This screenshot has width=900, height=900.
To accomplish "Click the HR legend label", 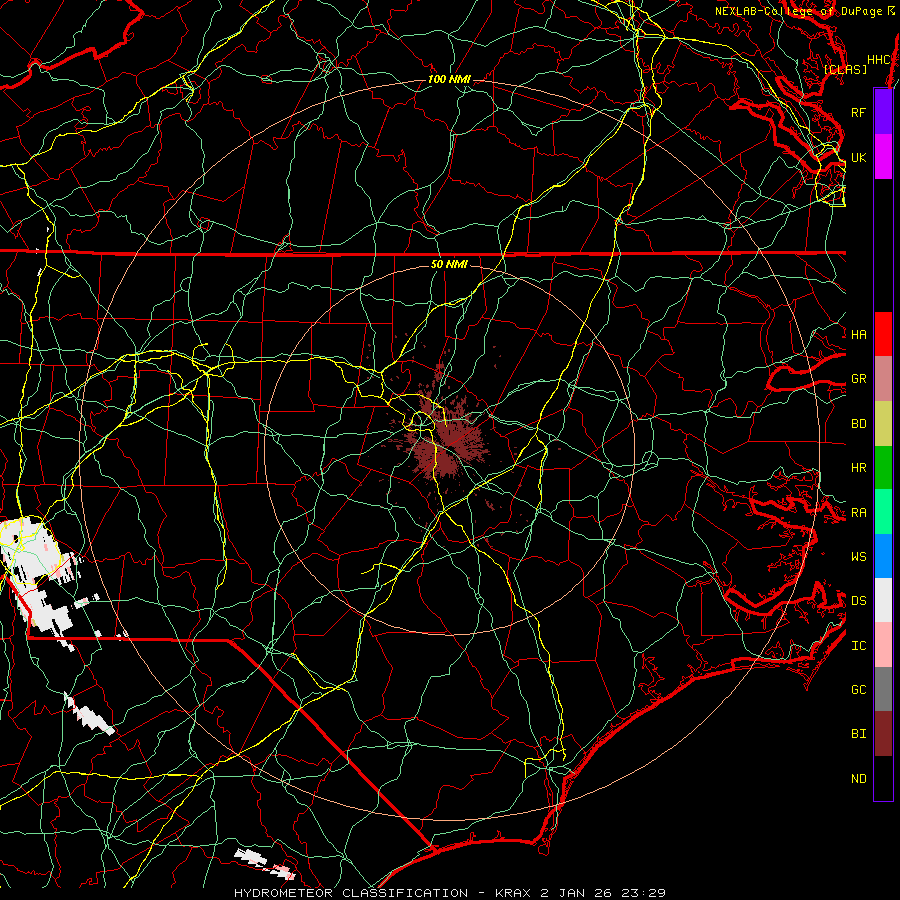I will coord(858,468).
